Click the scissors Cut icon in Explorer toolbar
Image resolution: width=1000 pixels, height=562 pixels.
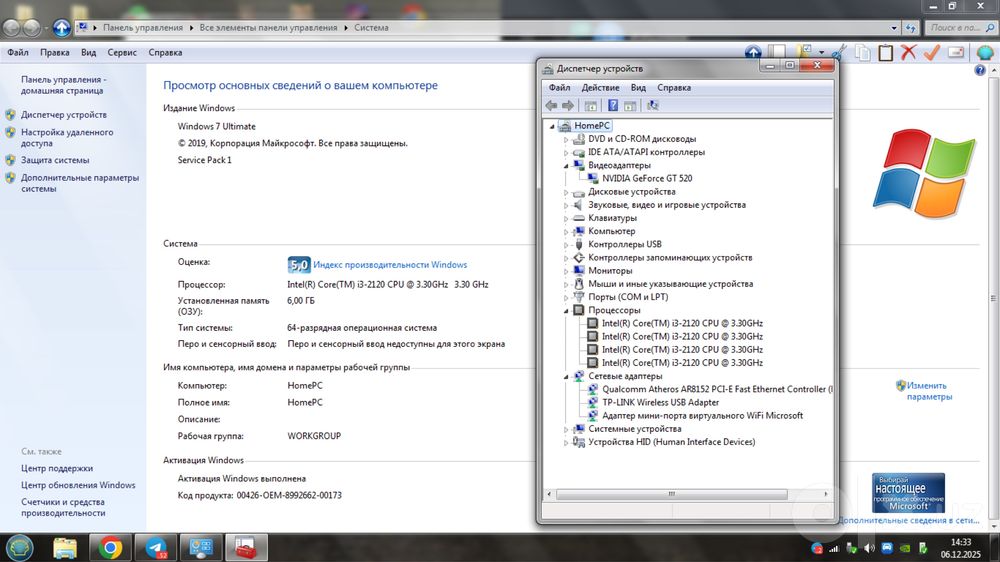click(x=839, y=52)
